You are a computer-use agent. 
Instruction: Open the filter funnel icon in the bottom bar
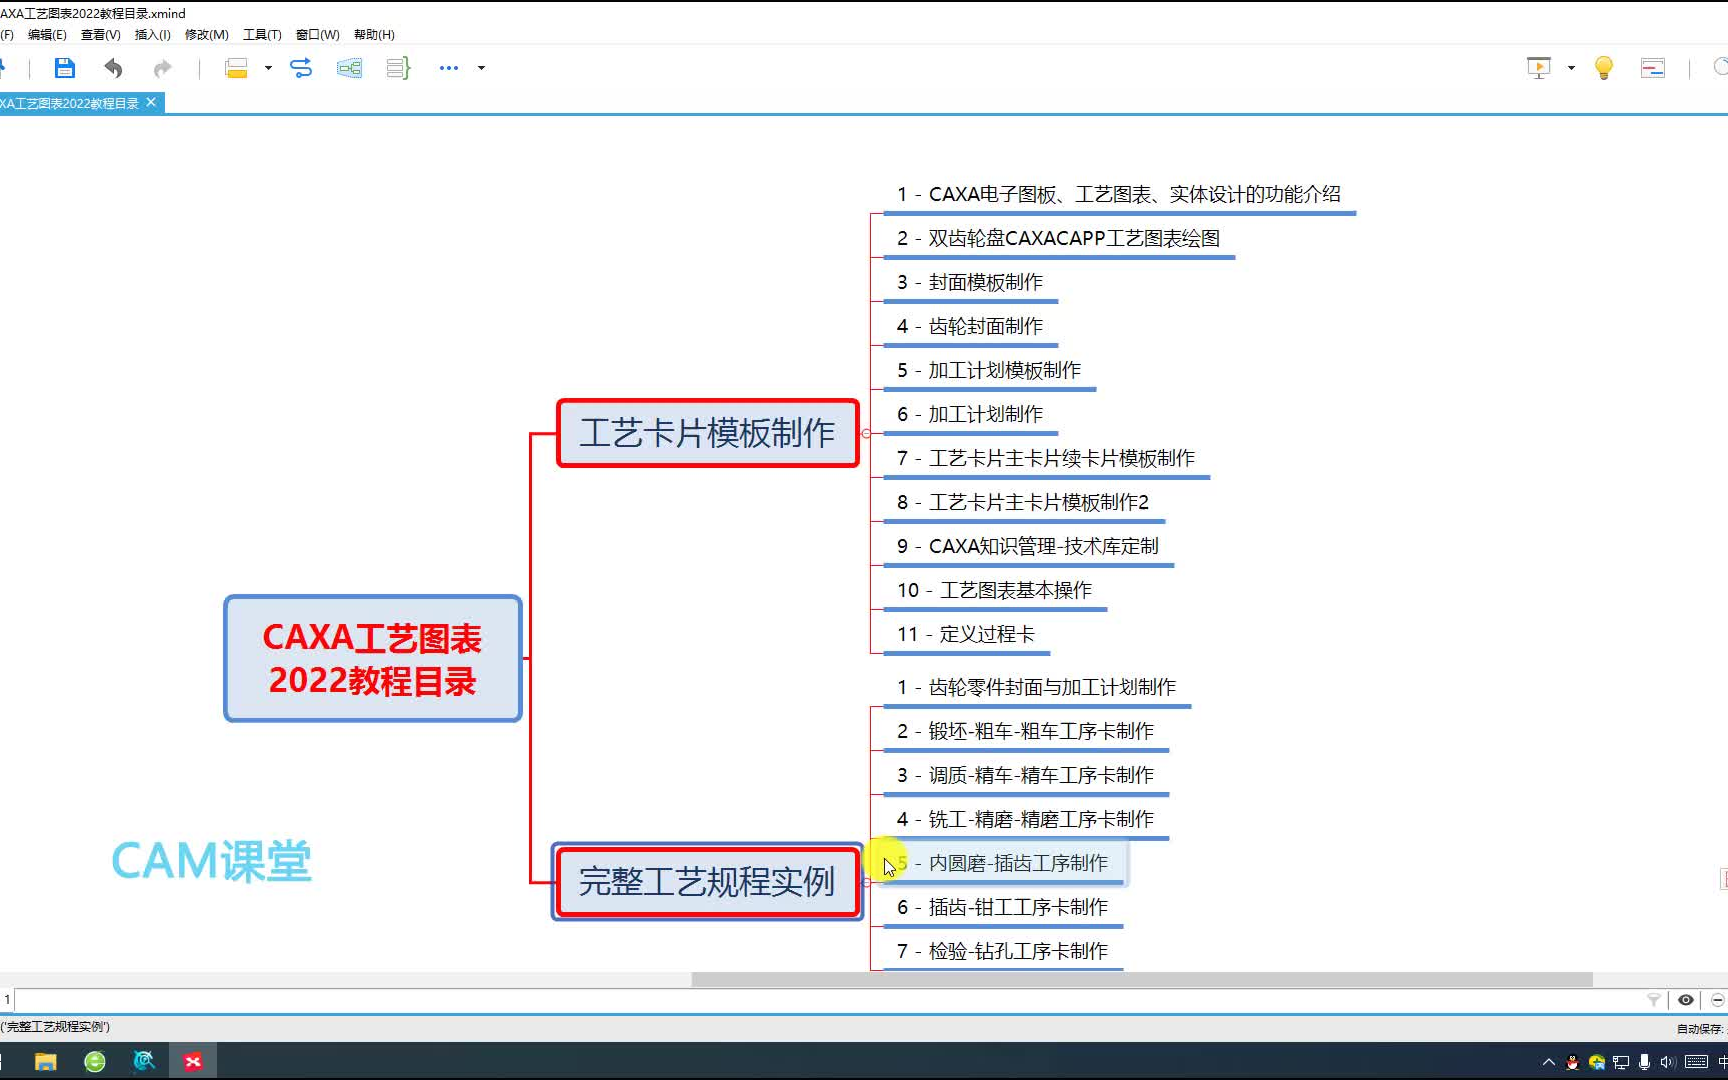coord(1654,1000)
